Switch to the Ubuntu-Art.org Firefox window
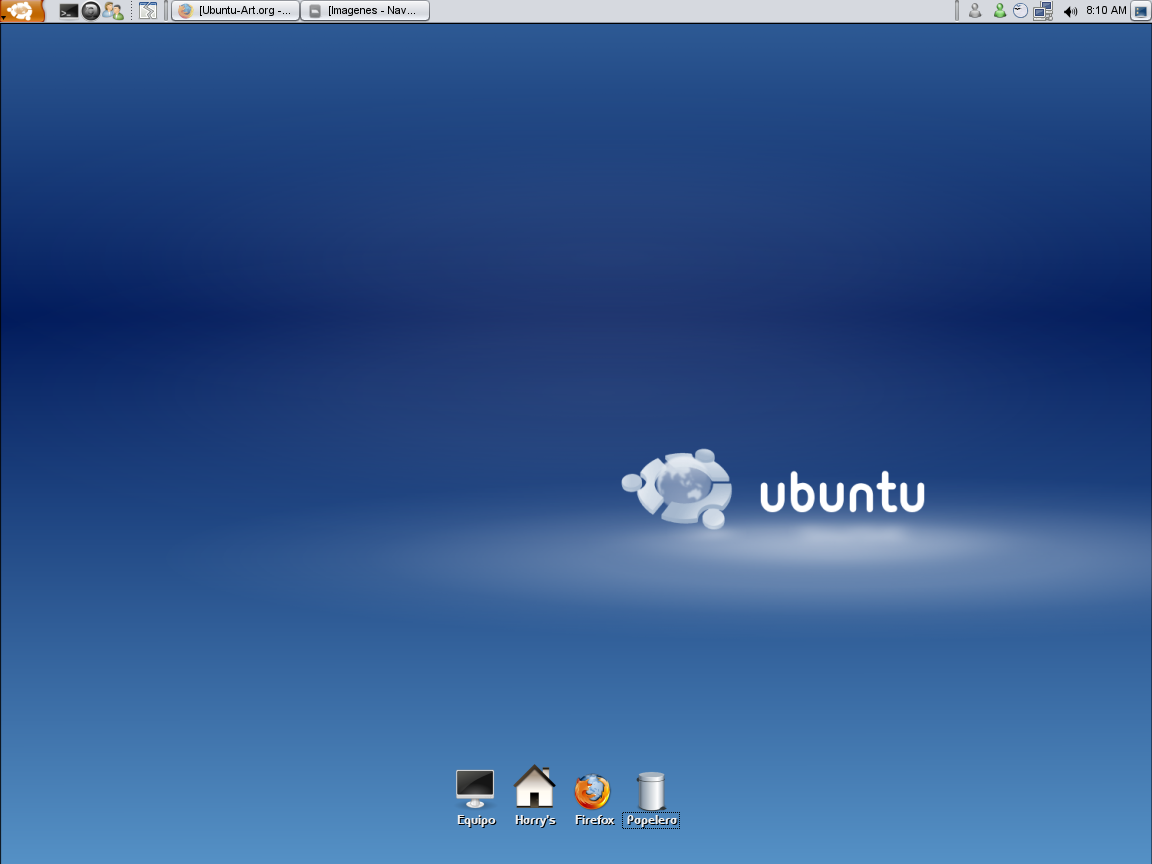Viewport: 1152px width, 864px height. click(235, 11)
